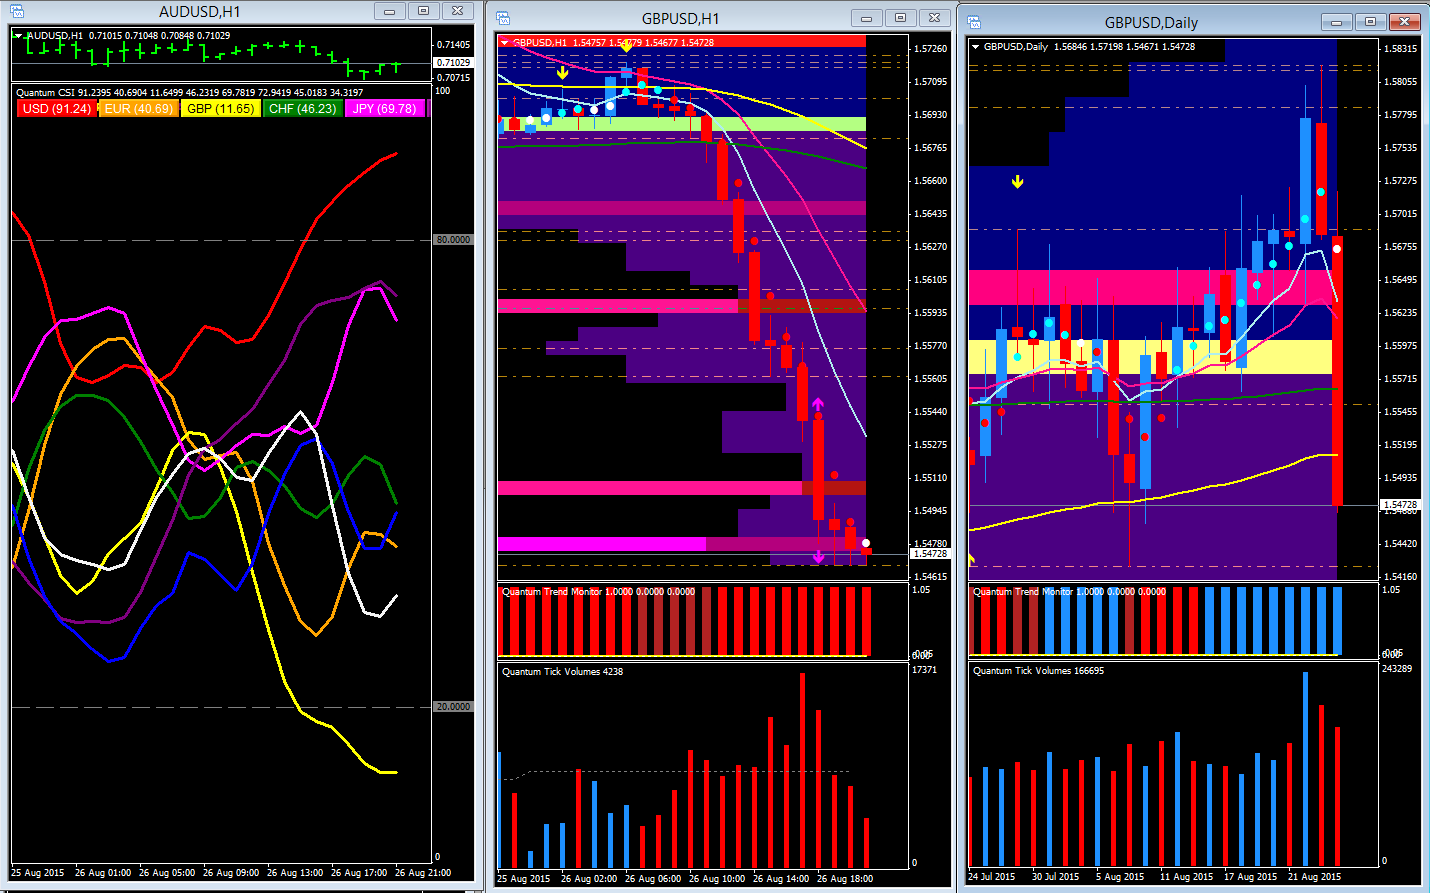Open the dropdown triangle beside GBPUSD,H1 label
Screen dimensions: 1430x893
tap(504, 43)
